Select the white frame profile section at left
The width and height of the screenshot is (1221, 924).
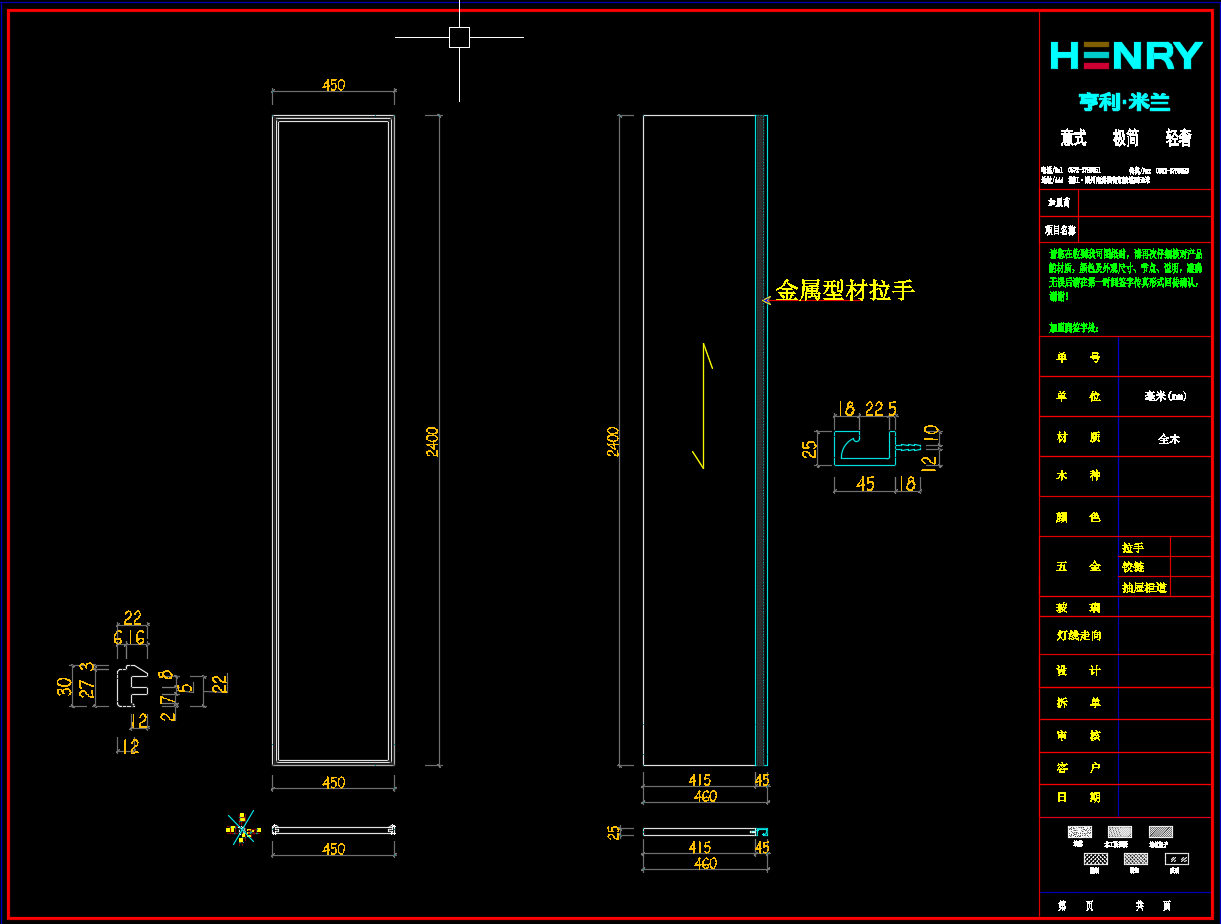tap(130, 686)
